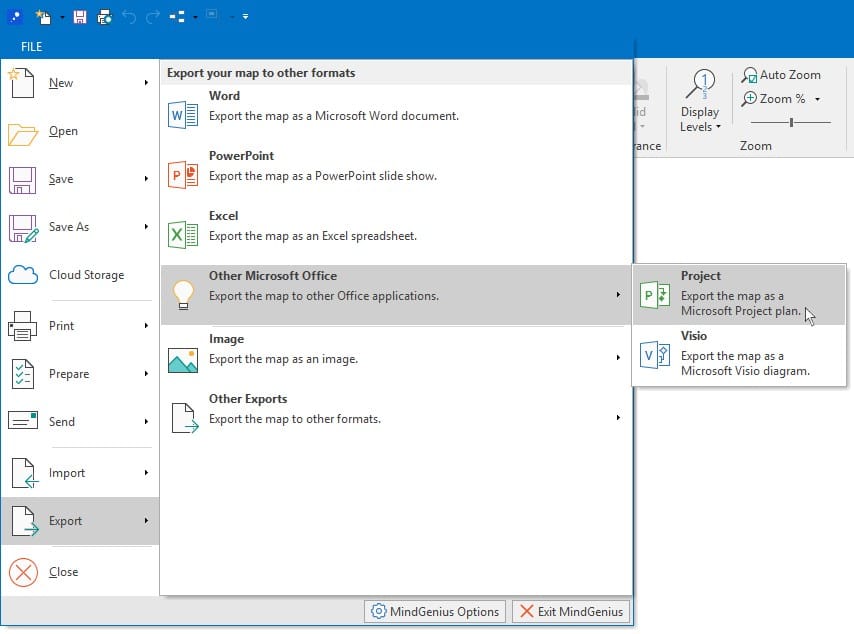Image resolution: width=854 pixels, height=634 pixels.
Task: Choose the Visio diagram export description
Action: (x=745, y=363)
